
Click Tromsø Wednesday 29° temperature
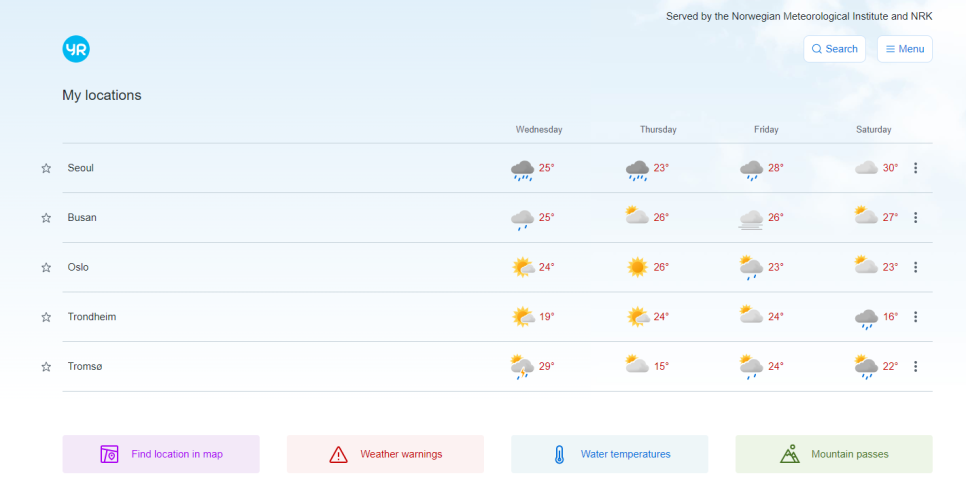[547, 367]
